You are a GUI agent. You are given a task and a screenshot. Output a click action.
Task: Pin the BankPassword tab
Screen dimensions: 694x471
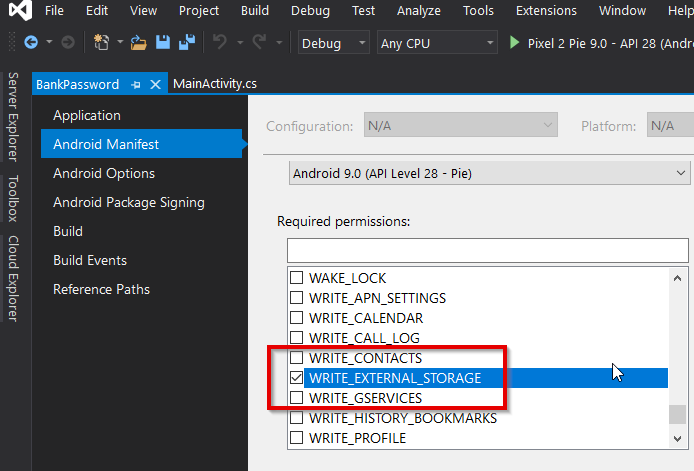click(x=136, y=84)
